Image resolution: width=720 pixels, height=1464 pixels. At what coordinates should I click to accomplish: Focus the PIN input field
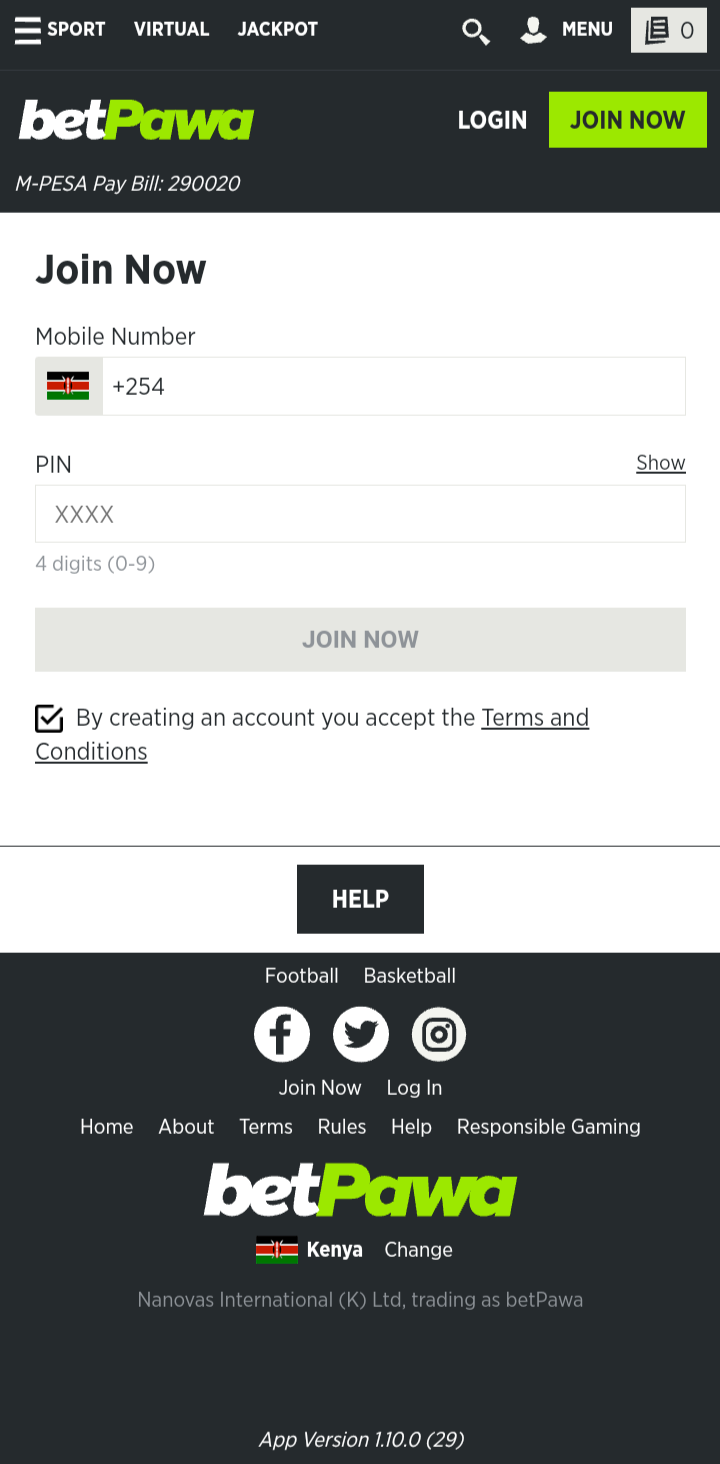tap(360, 514)
